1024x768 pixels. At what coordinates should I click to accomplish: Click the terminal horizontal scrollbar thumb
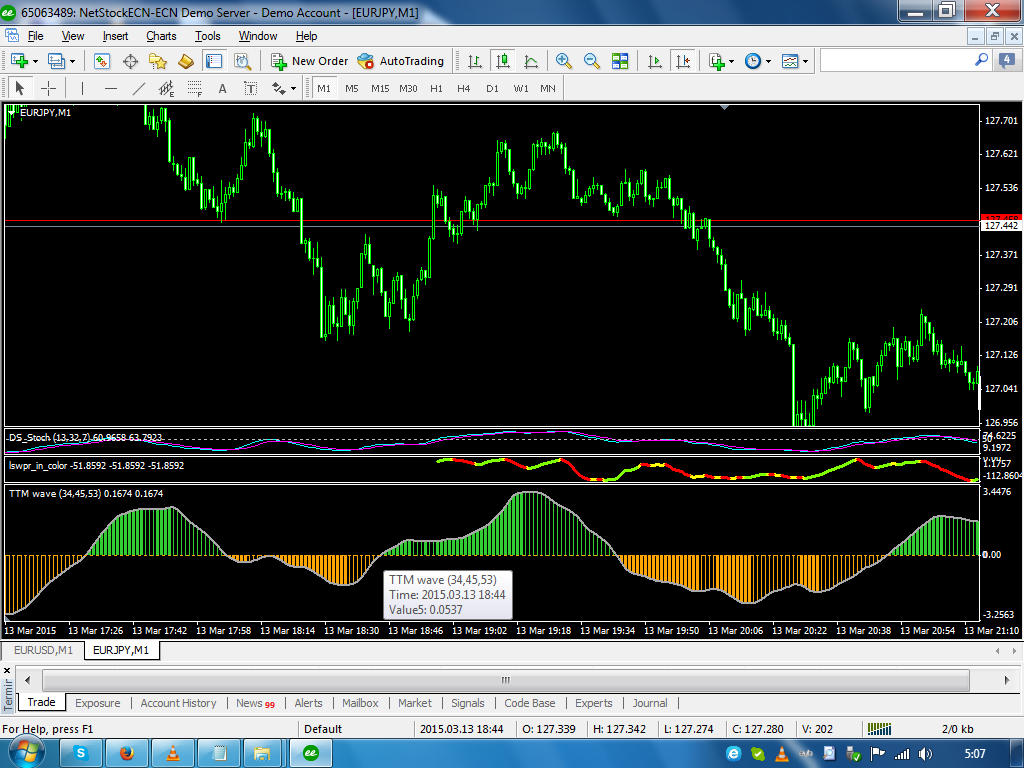505,680
